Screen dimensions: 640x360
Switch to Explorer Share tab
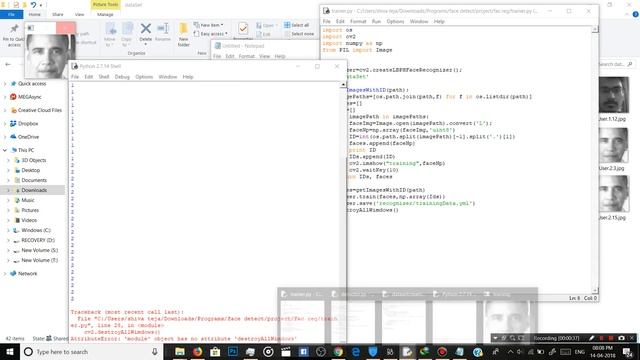tap(58, 14)
